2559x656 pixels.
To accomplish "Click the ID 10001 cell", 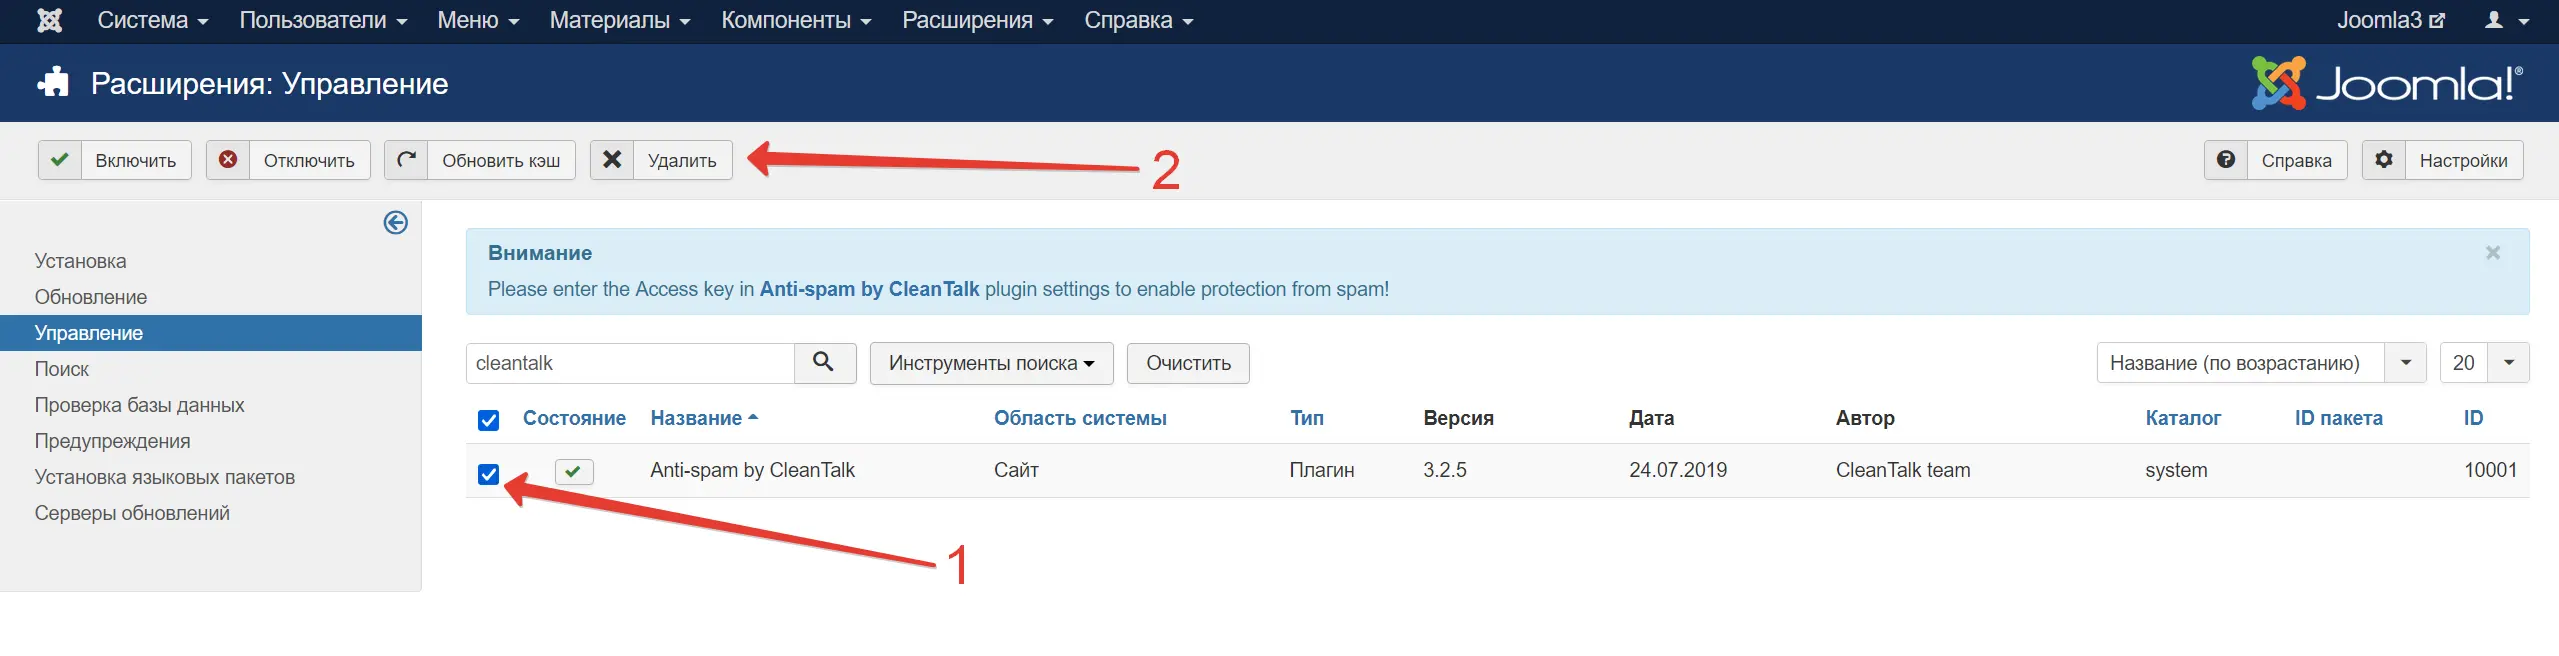I will 2490,470.
